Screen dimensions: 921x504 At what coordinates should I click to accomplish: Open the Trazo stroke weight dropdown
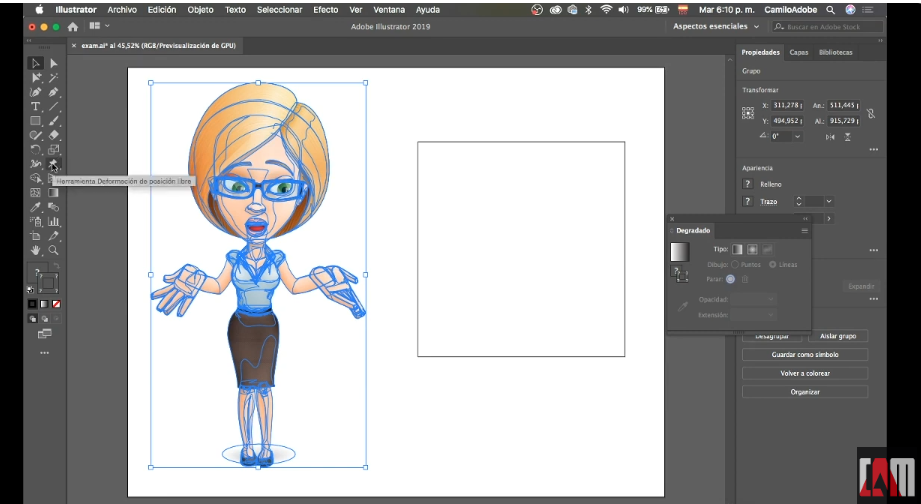pyautogui.click(x=828, y=202)
